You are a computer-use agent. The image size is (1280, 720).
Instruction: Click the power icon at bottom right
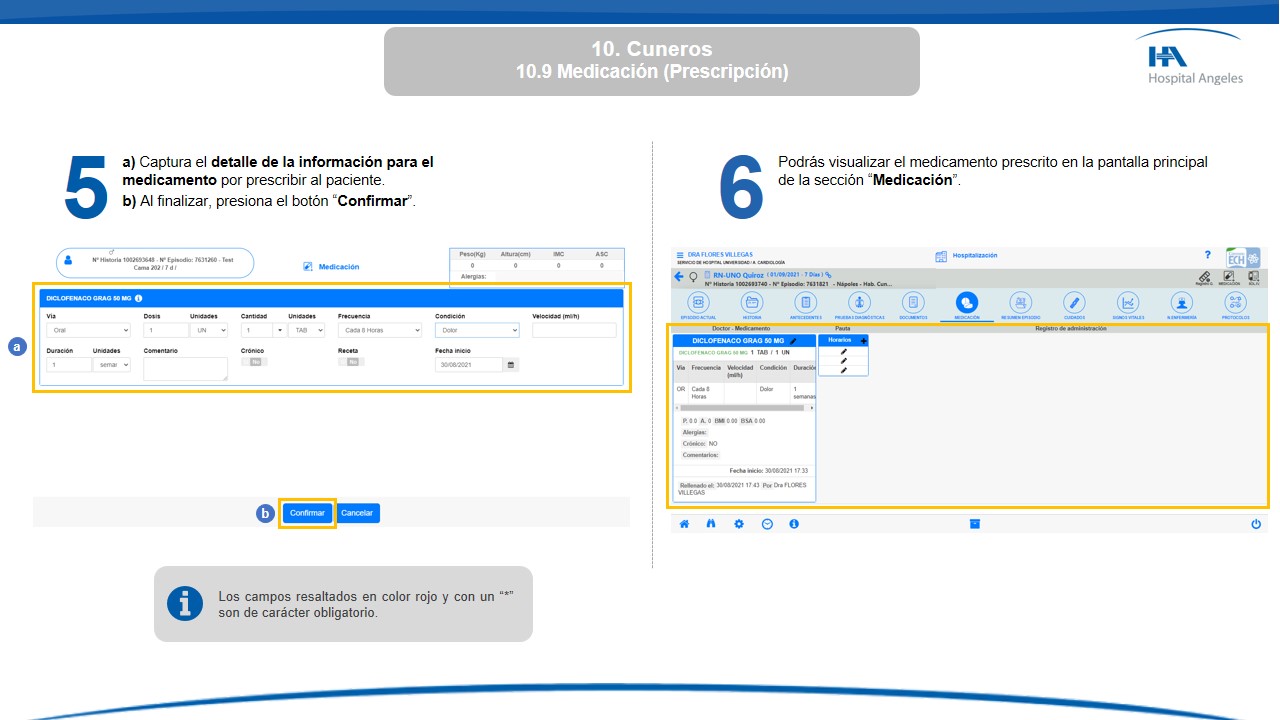(1256, 524)
